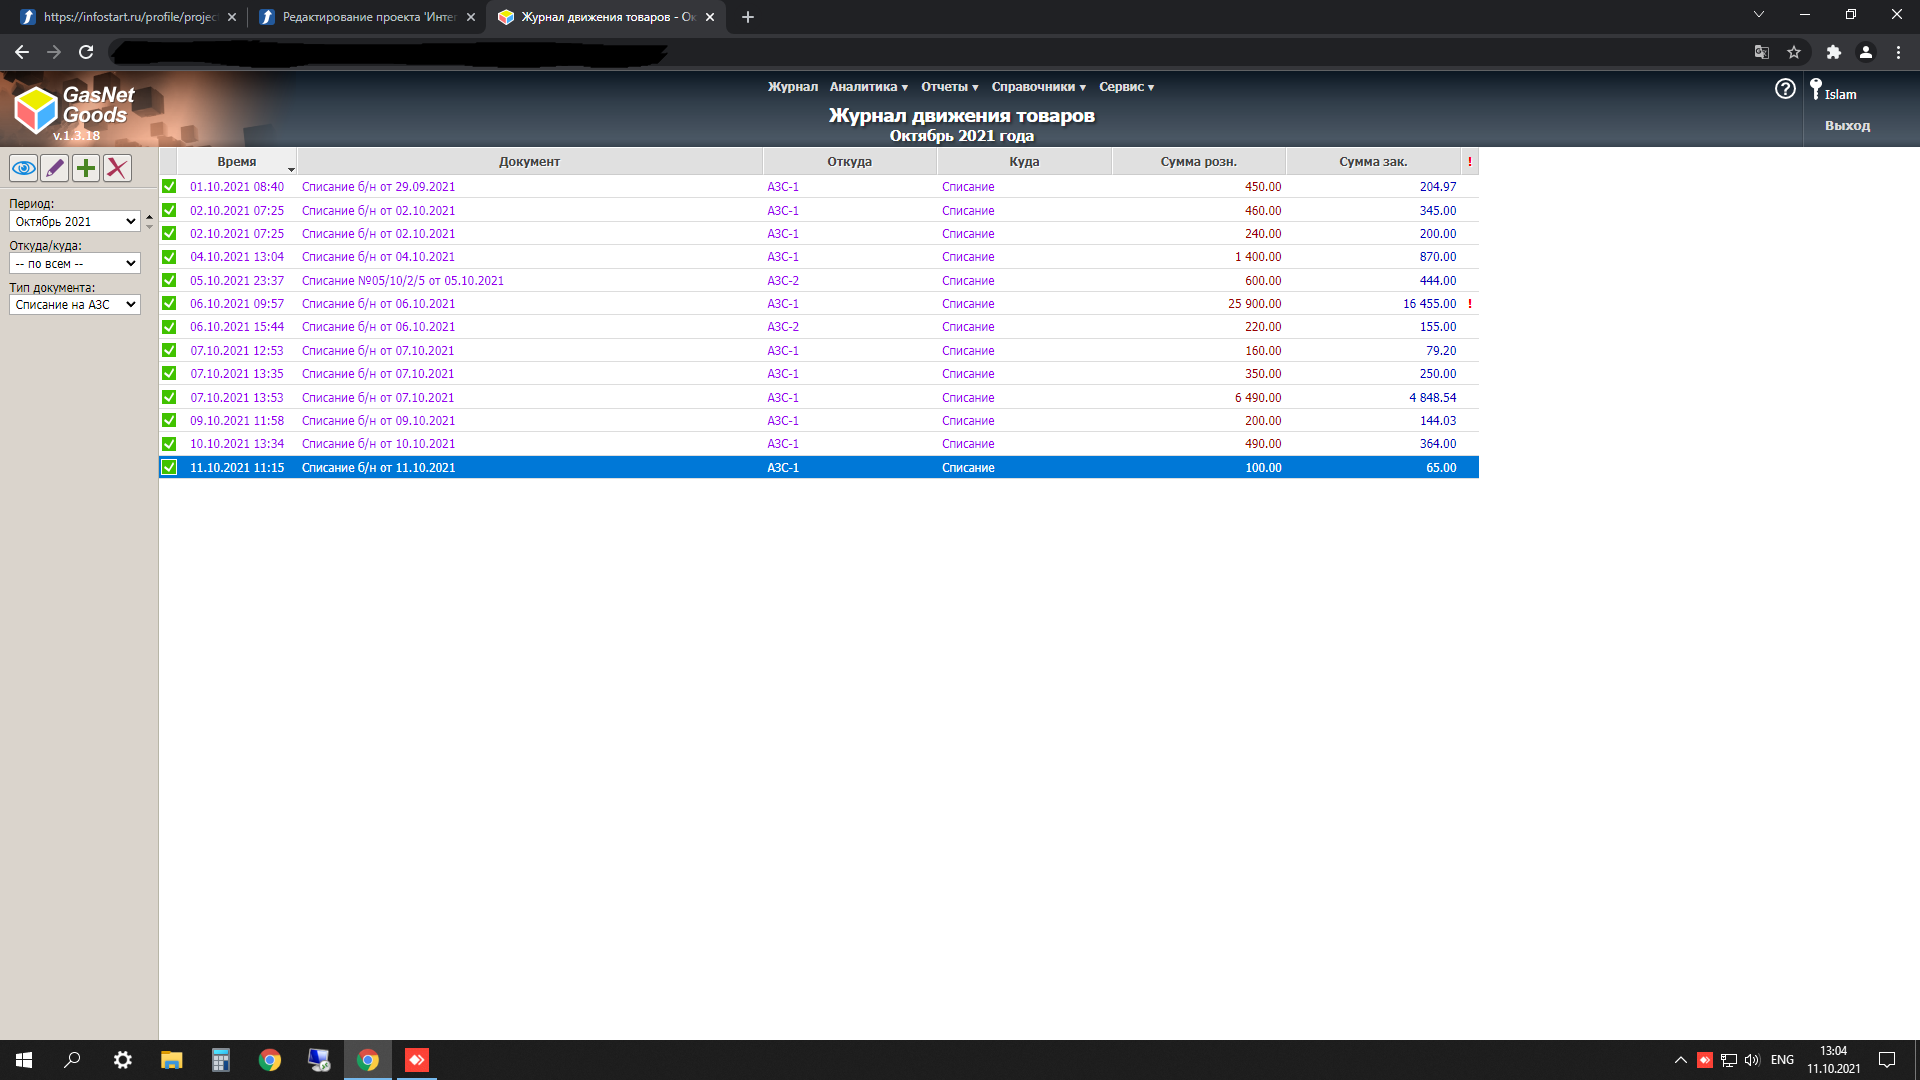Viewport: 1920px width, 1080px height.
Task: Open Calculator from taskbar
Action: (221, 1060)
